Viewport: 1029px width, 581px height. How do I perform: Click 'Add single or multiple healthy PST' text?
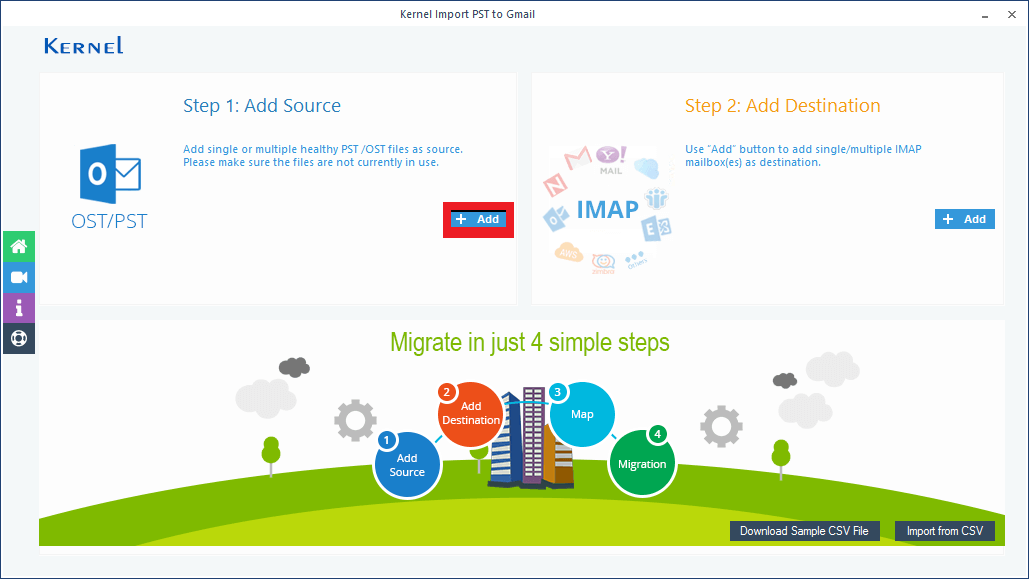tap(323, 156)
